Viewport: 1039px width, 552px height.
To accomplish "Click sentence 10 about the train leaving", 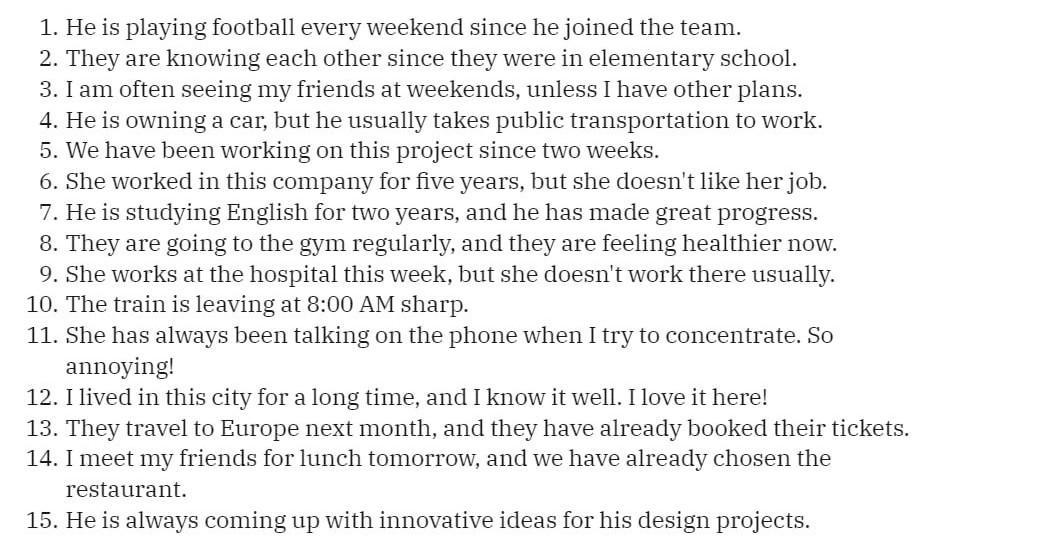I will (266, 304).
